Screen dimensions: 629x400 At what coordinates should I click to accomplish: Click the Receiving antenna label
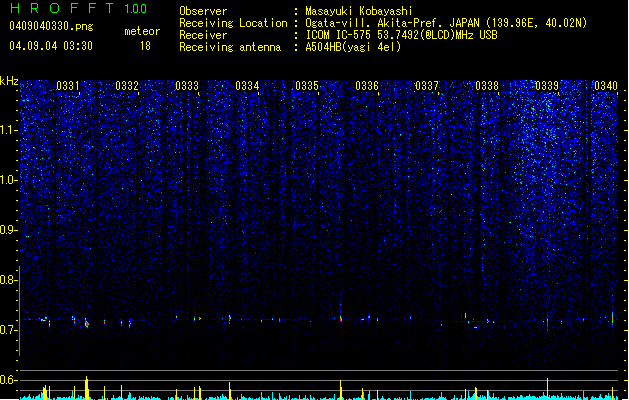tap(230, 47)
